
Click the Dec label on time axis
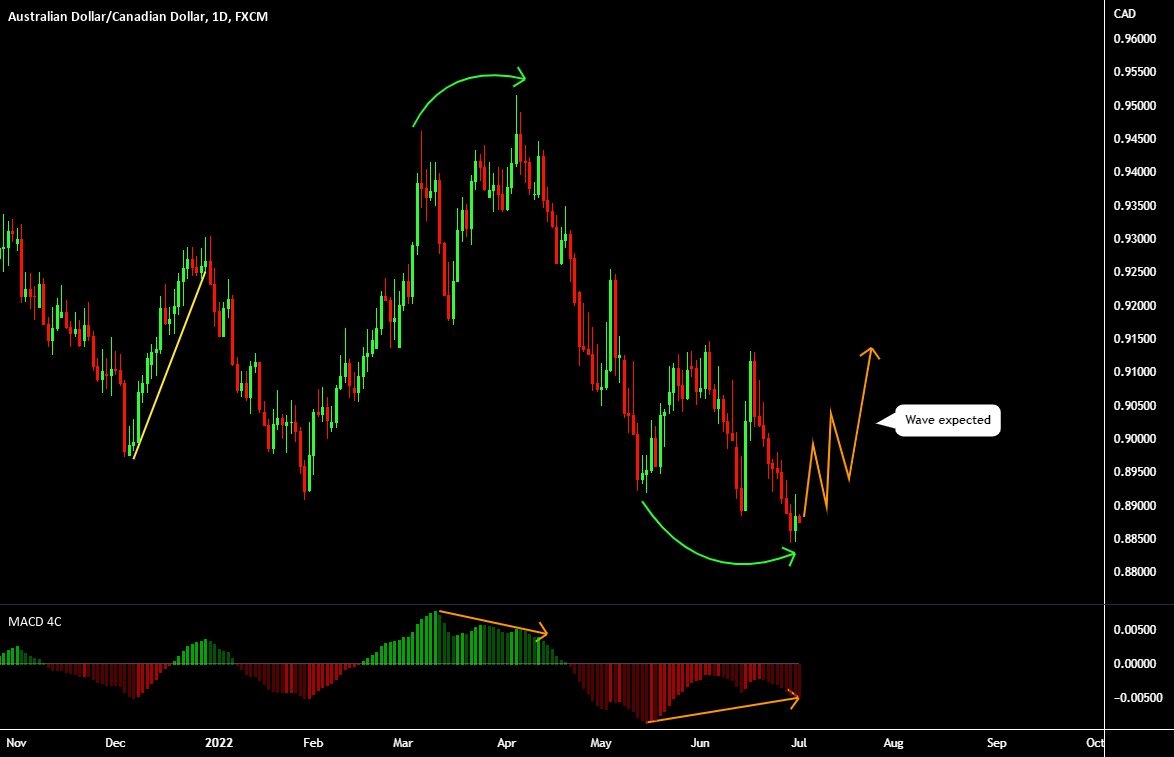click(x=115, y=743)
